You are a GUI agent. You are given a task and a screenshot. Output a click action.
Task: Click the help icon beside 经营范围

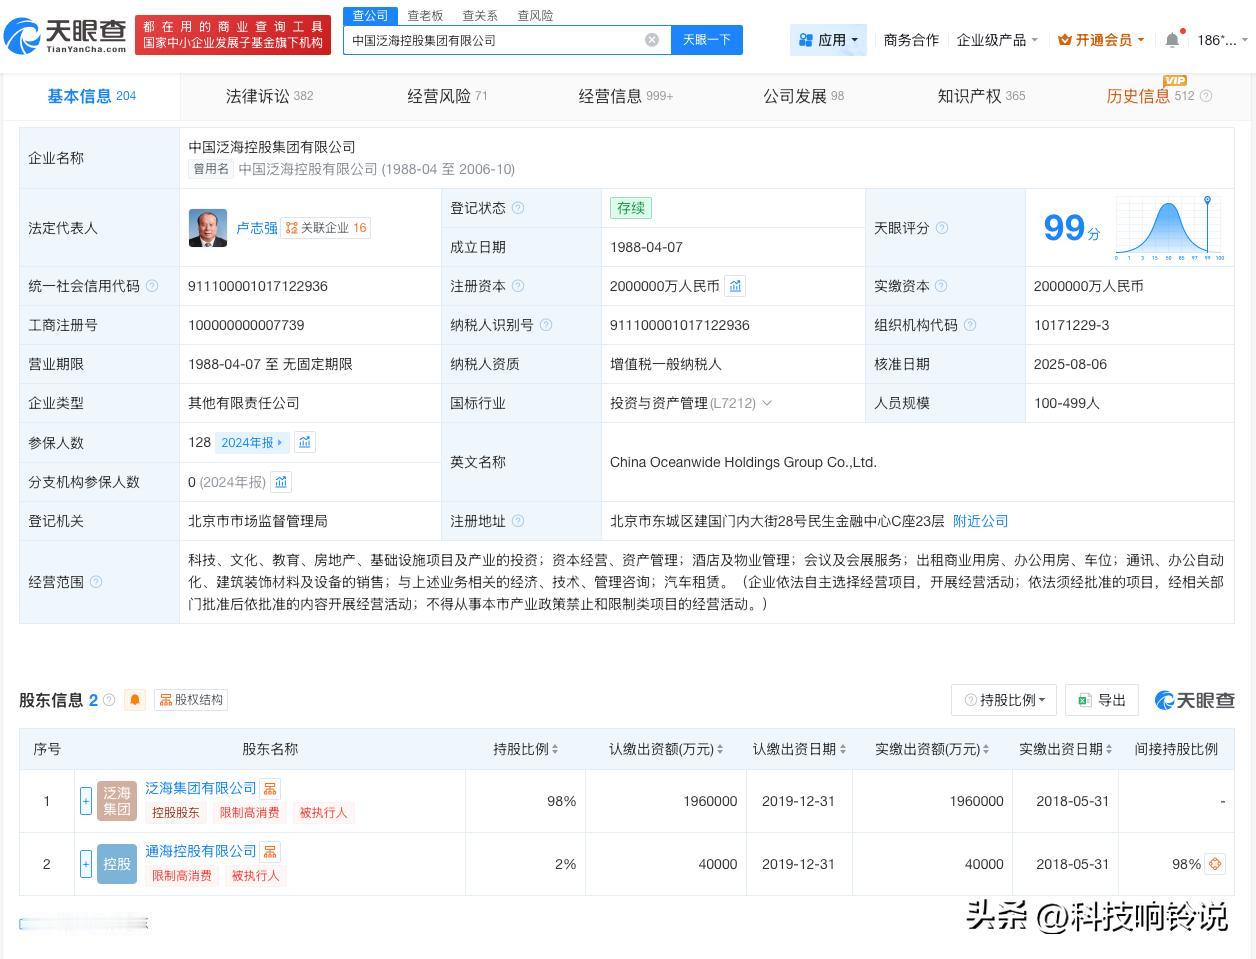96,581
